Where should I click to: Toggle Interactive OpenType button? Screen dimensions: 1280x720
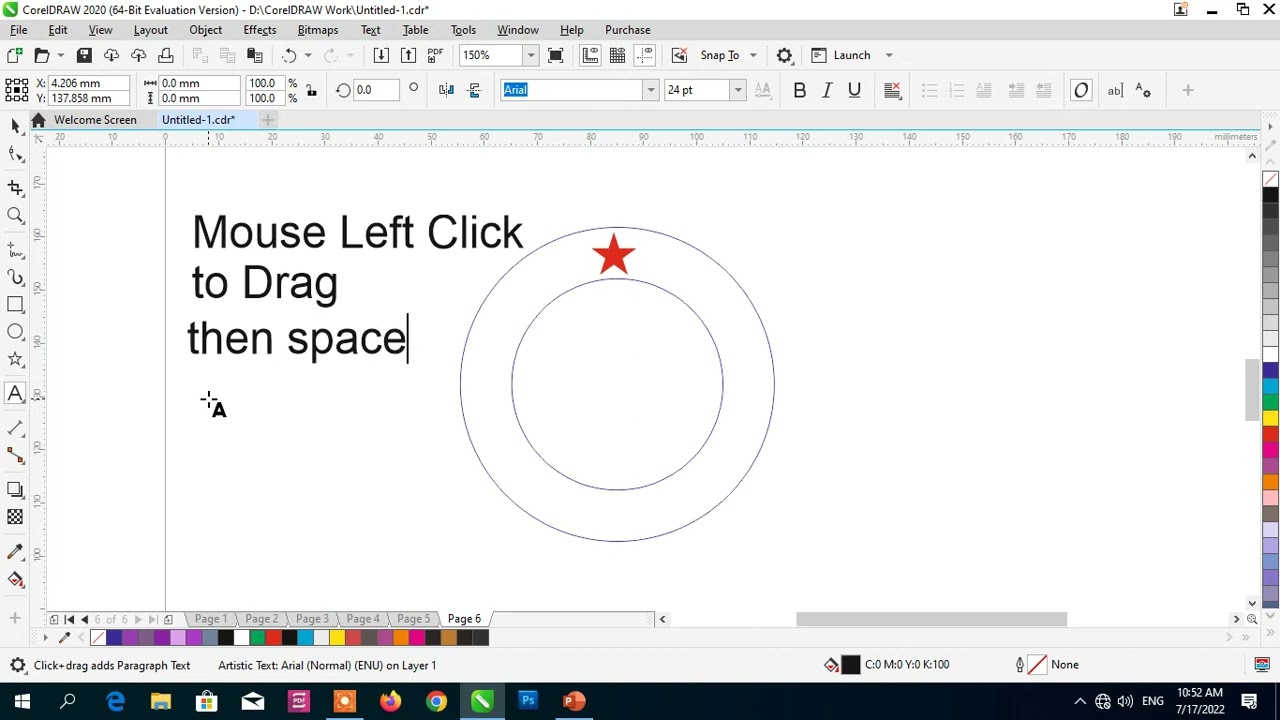pos(1081,90)
